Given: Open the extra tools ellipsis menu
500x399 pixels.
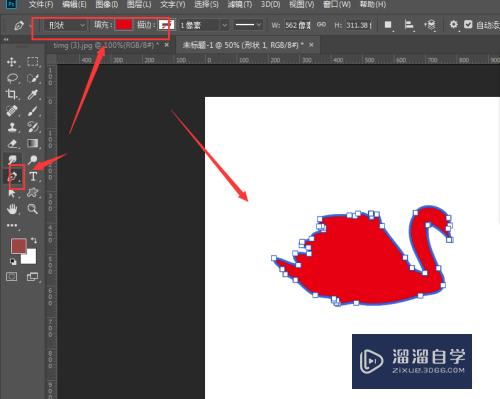Looking at the screenshot, I should pyautogui.click(x=12, y=226).
